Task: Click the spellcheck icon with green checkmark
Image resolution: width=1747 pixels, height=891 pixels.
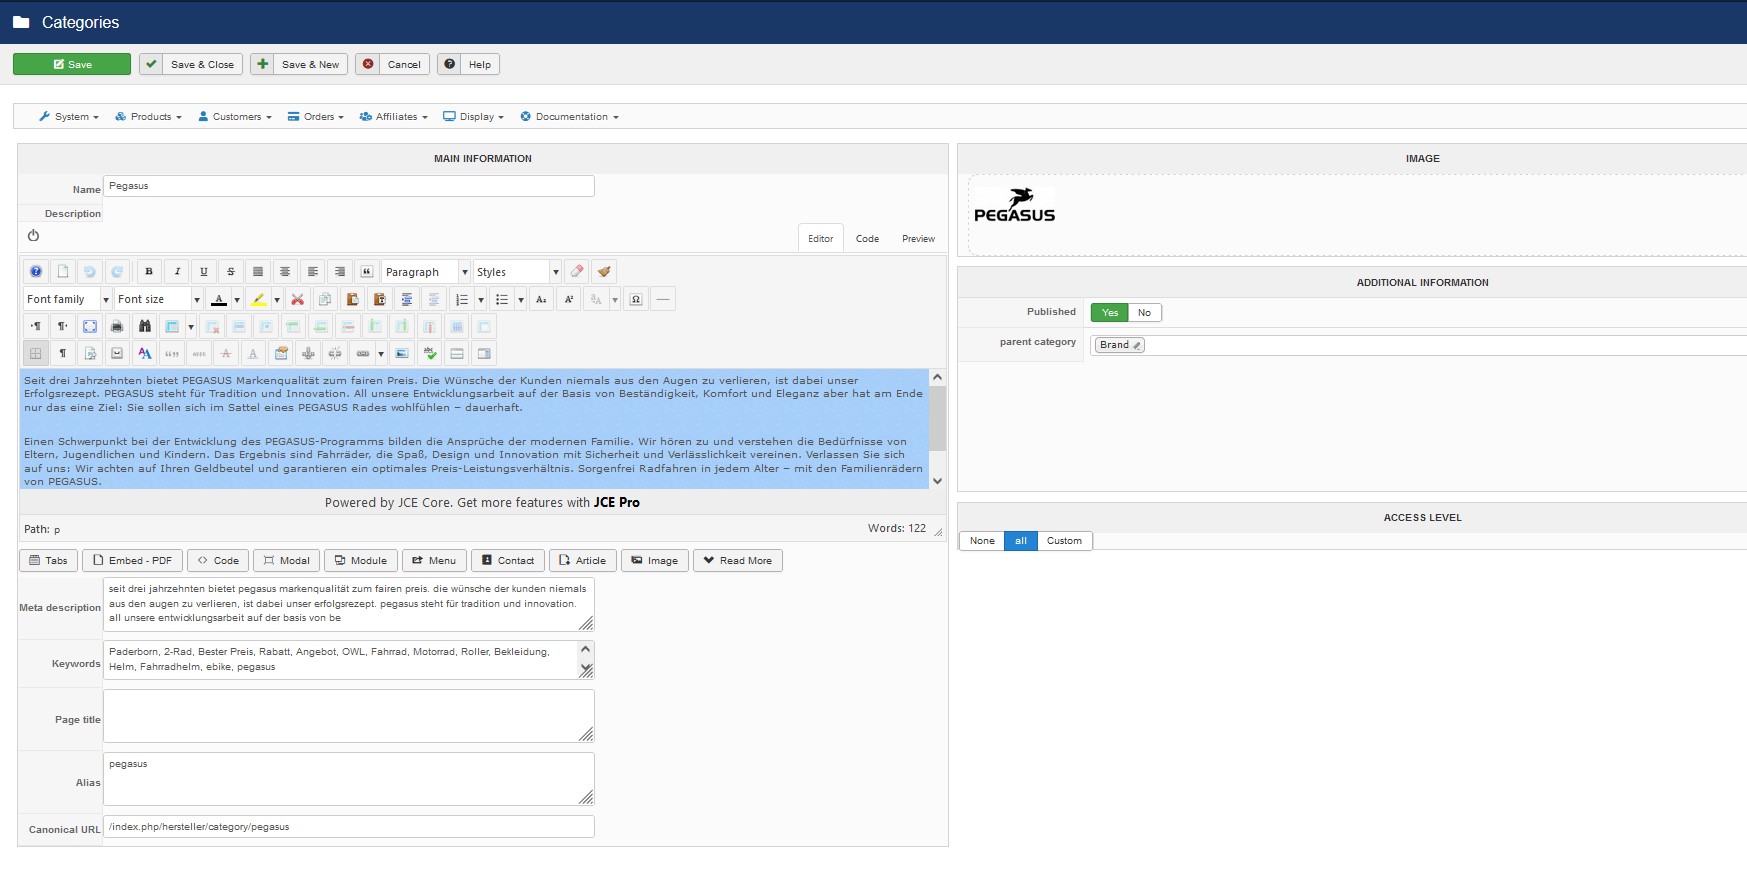Action: click(430, 353)
